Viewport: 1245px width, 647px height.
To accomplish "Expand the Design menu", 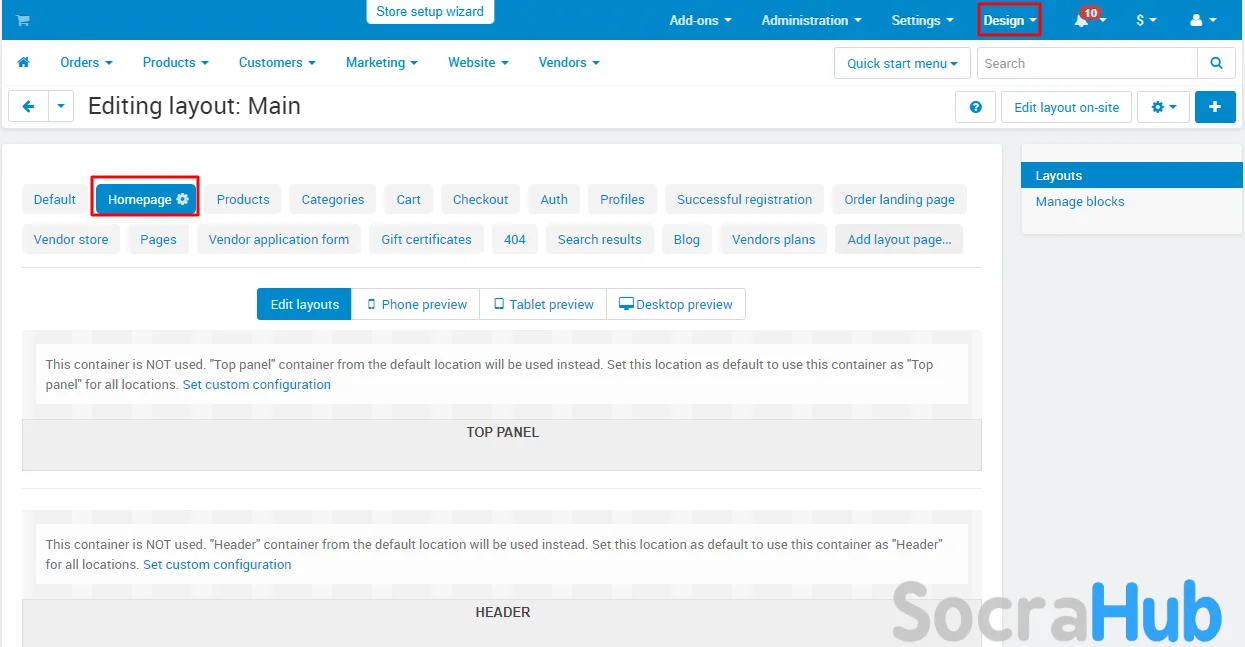I will (x=1009, y=20).
